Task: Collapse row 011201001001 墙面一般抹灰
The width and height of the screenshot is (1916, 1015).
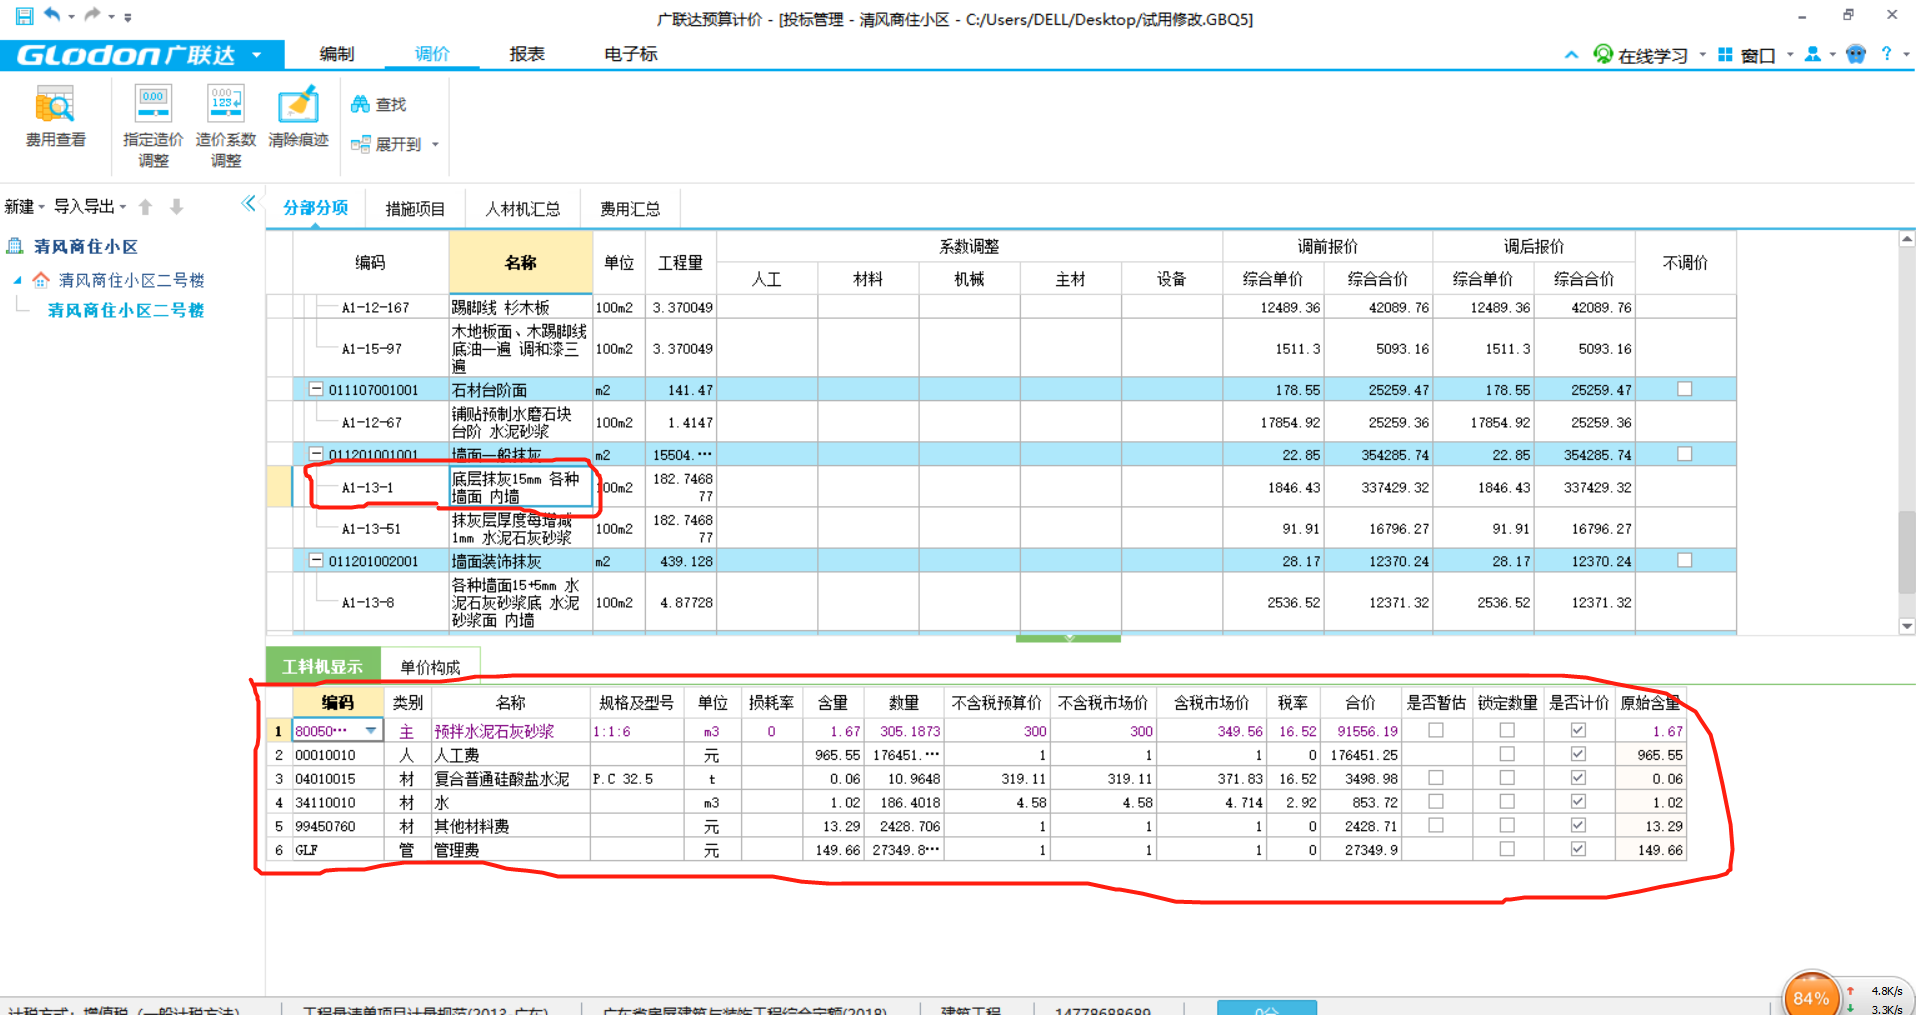Action: [316, 454]
